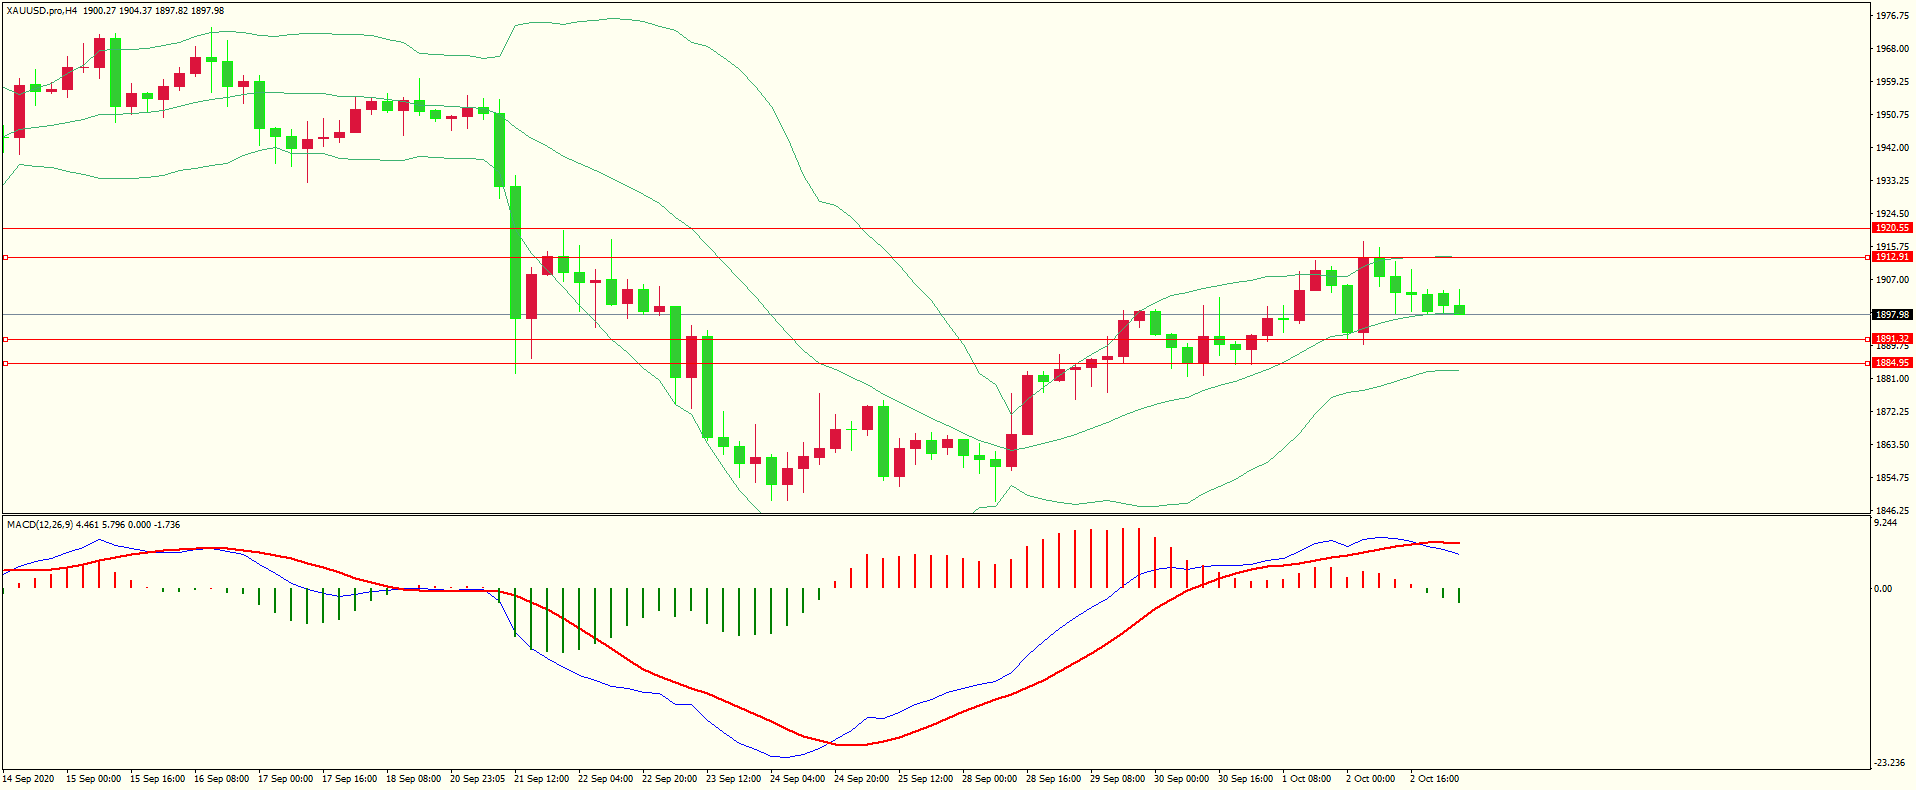Click the 1976.75 price scale value

click(1892, 16)
